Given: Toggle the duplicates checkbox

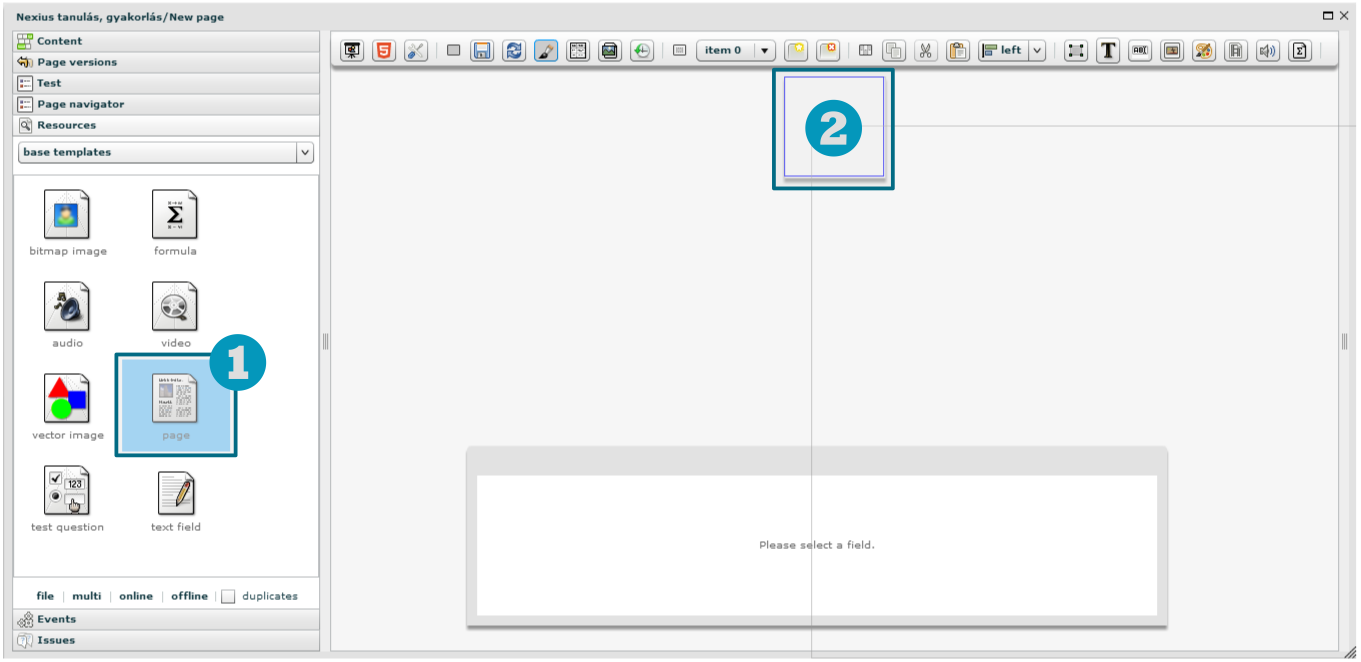Looking at the screenshot, I should click(228, 596).
